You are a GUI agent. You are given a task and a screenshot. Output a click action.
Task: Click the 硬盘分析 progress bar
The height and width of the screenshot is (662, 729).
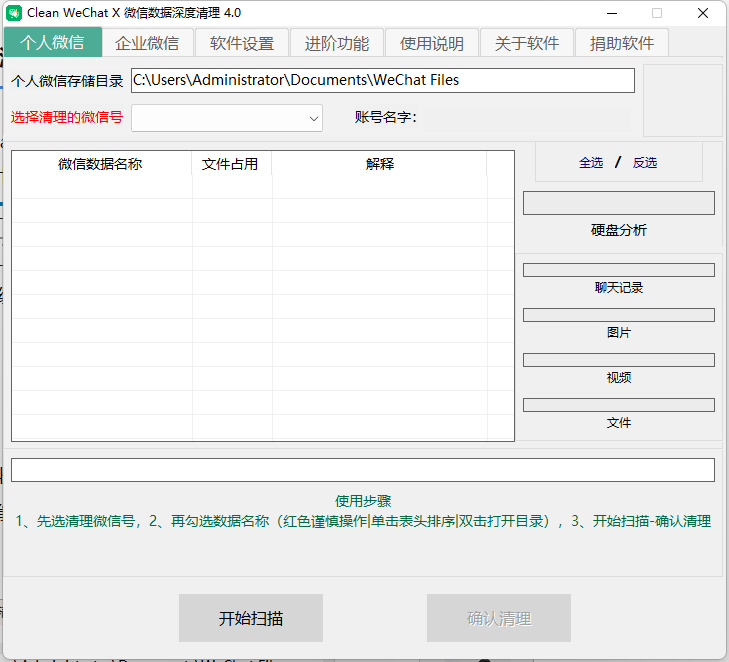pyautogui.click(x=618, y=203)
